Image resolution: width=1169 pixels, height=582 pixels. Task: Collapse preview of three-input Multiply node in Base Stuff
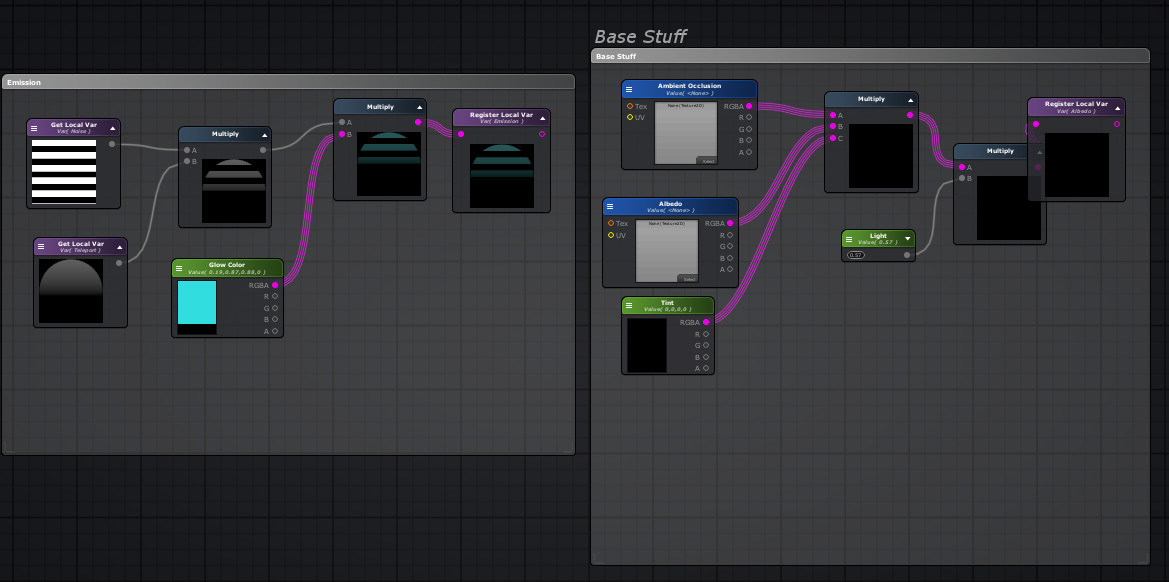coord(910,100)
